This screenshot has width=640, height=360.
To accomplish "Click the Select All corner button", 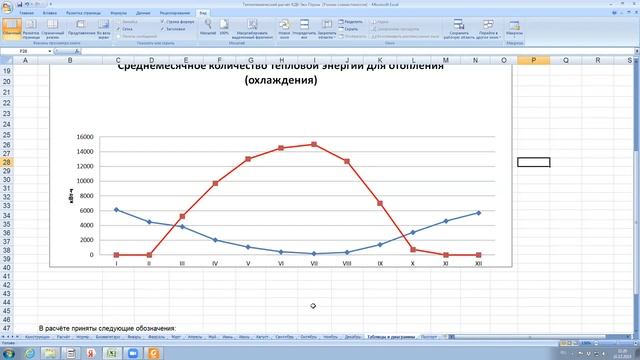I will 7,60.
